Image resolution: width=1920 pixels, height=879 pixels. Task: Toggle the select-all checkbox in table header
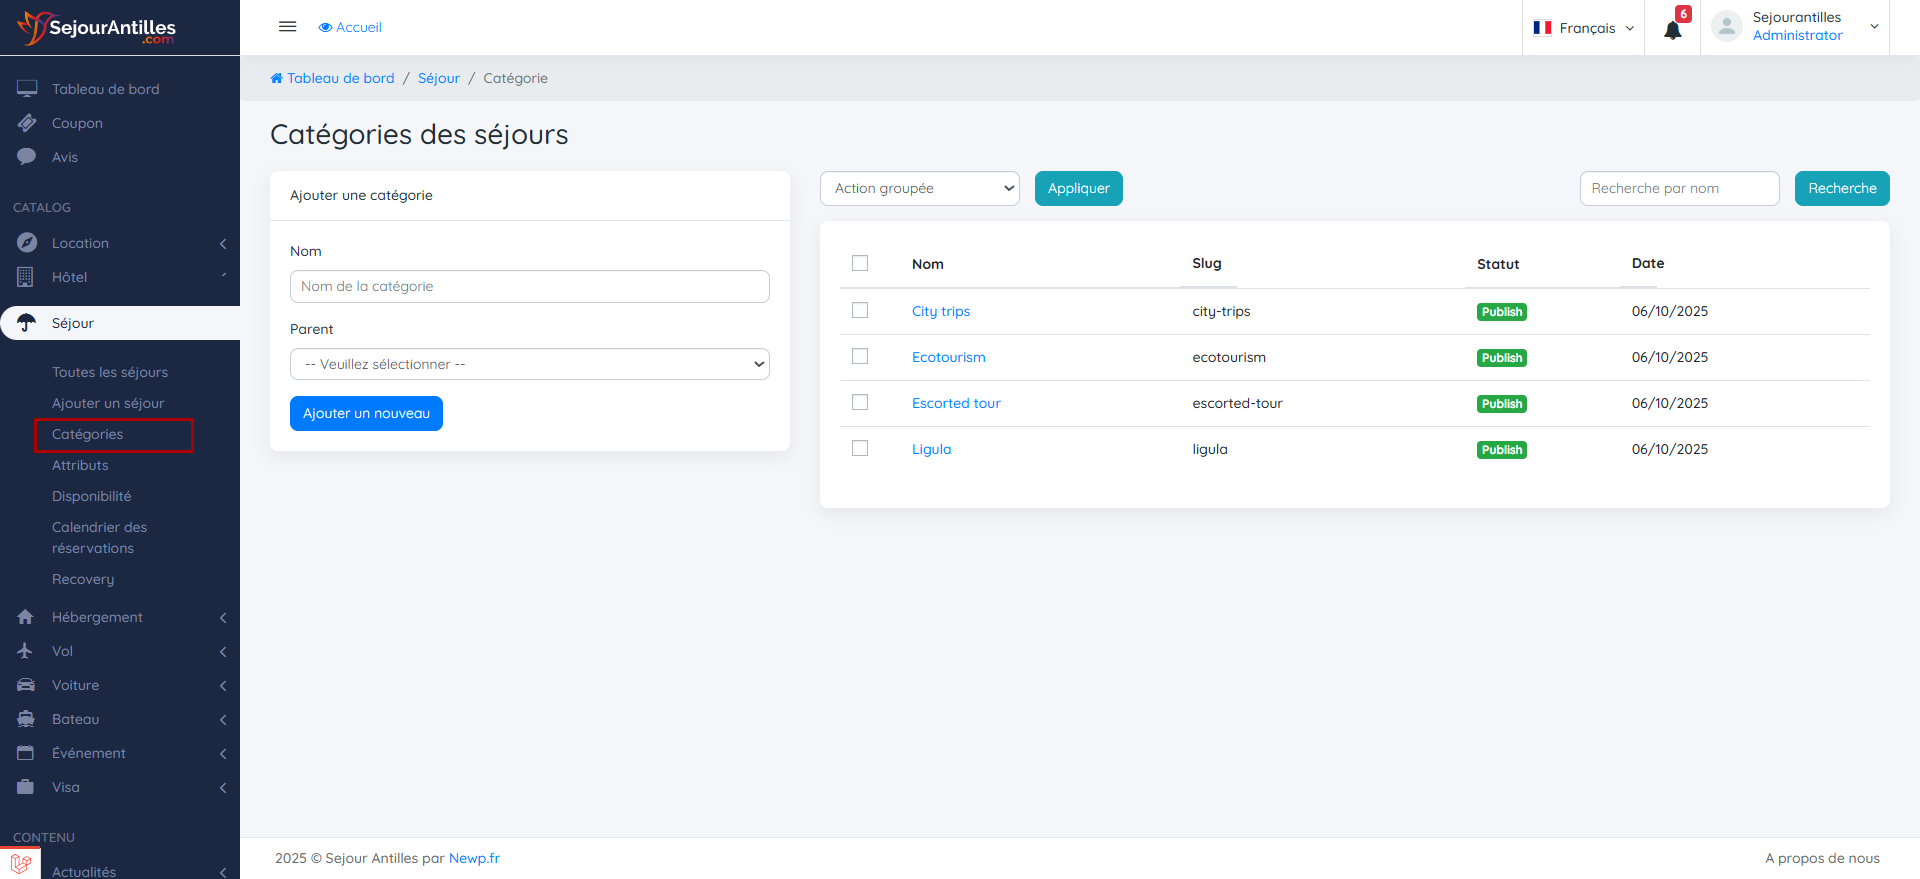click(x=860, y=264)
